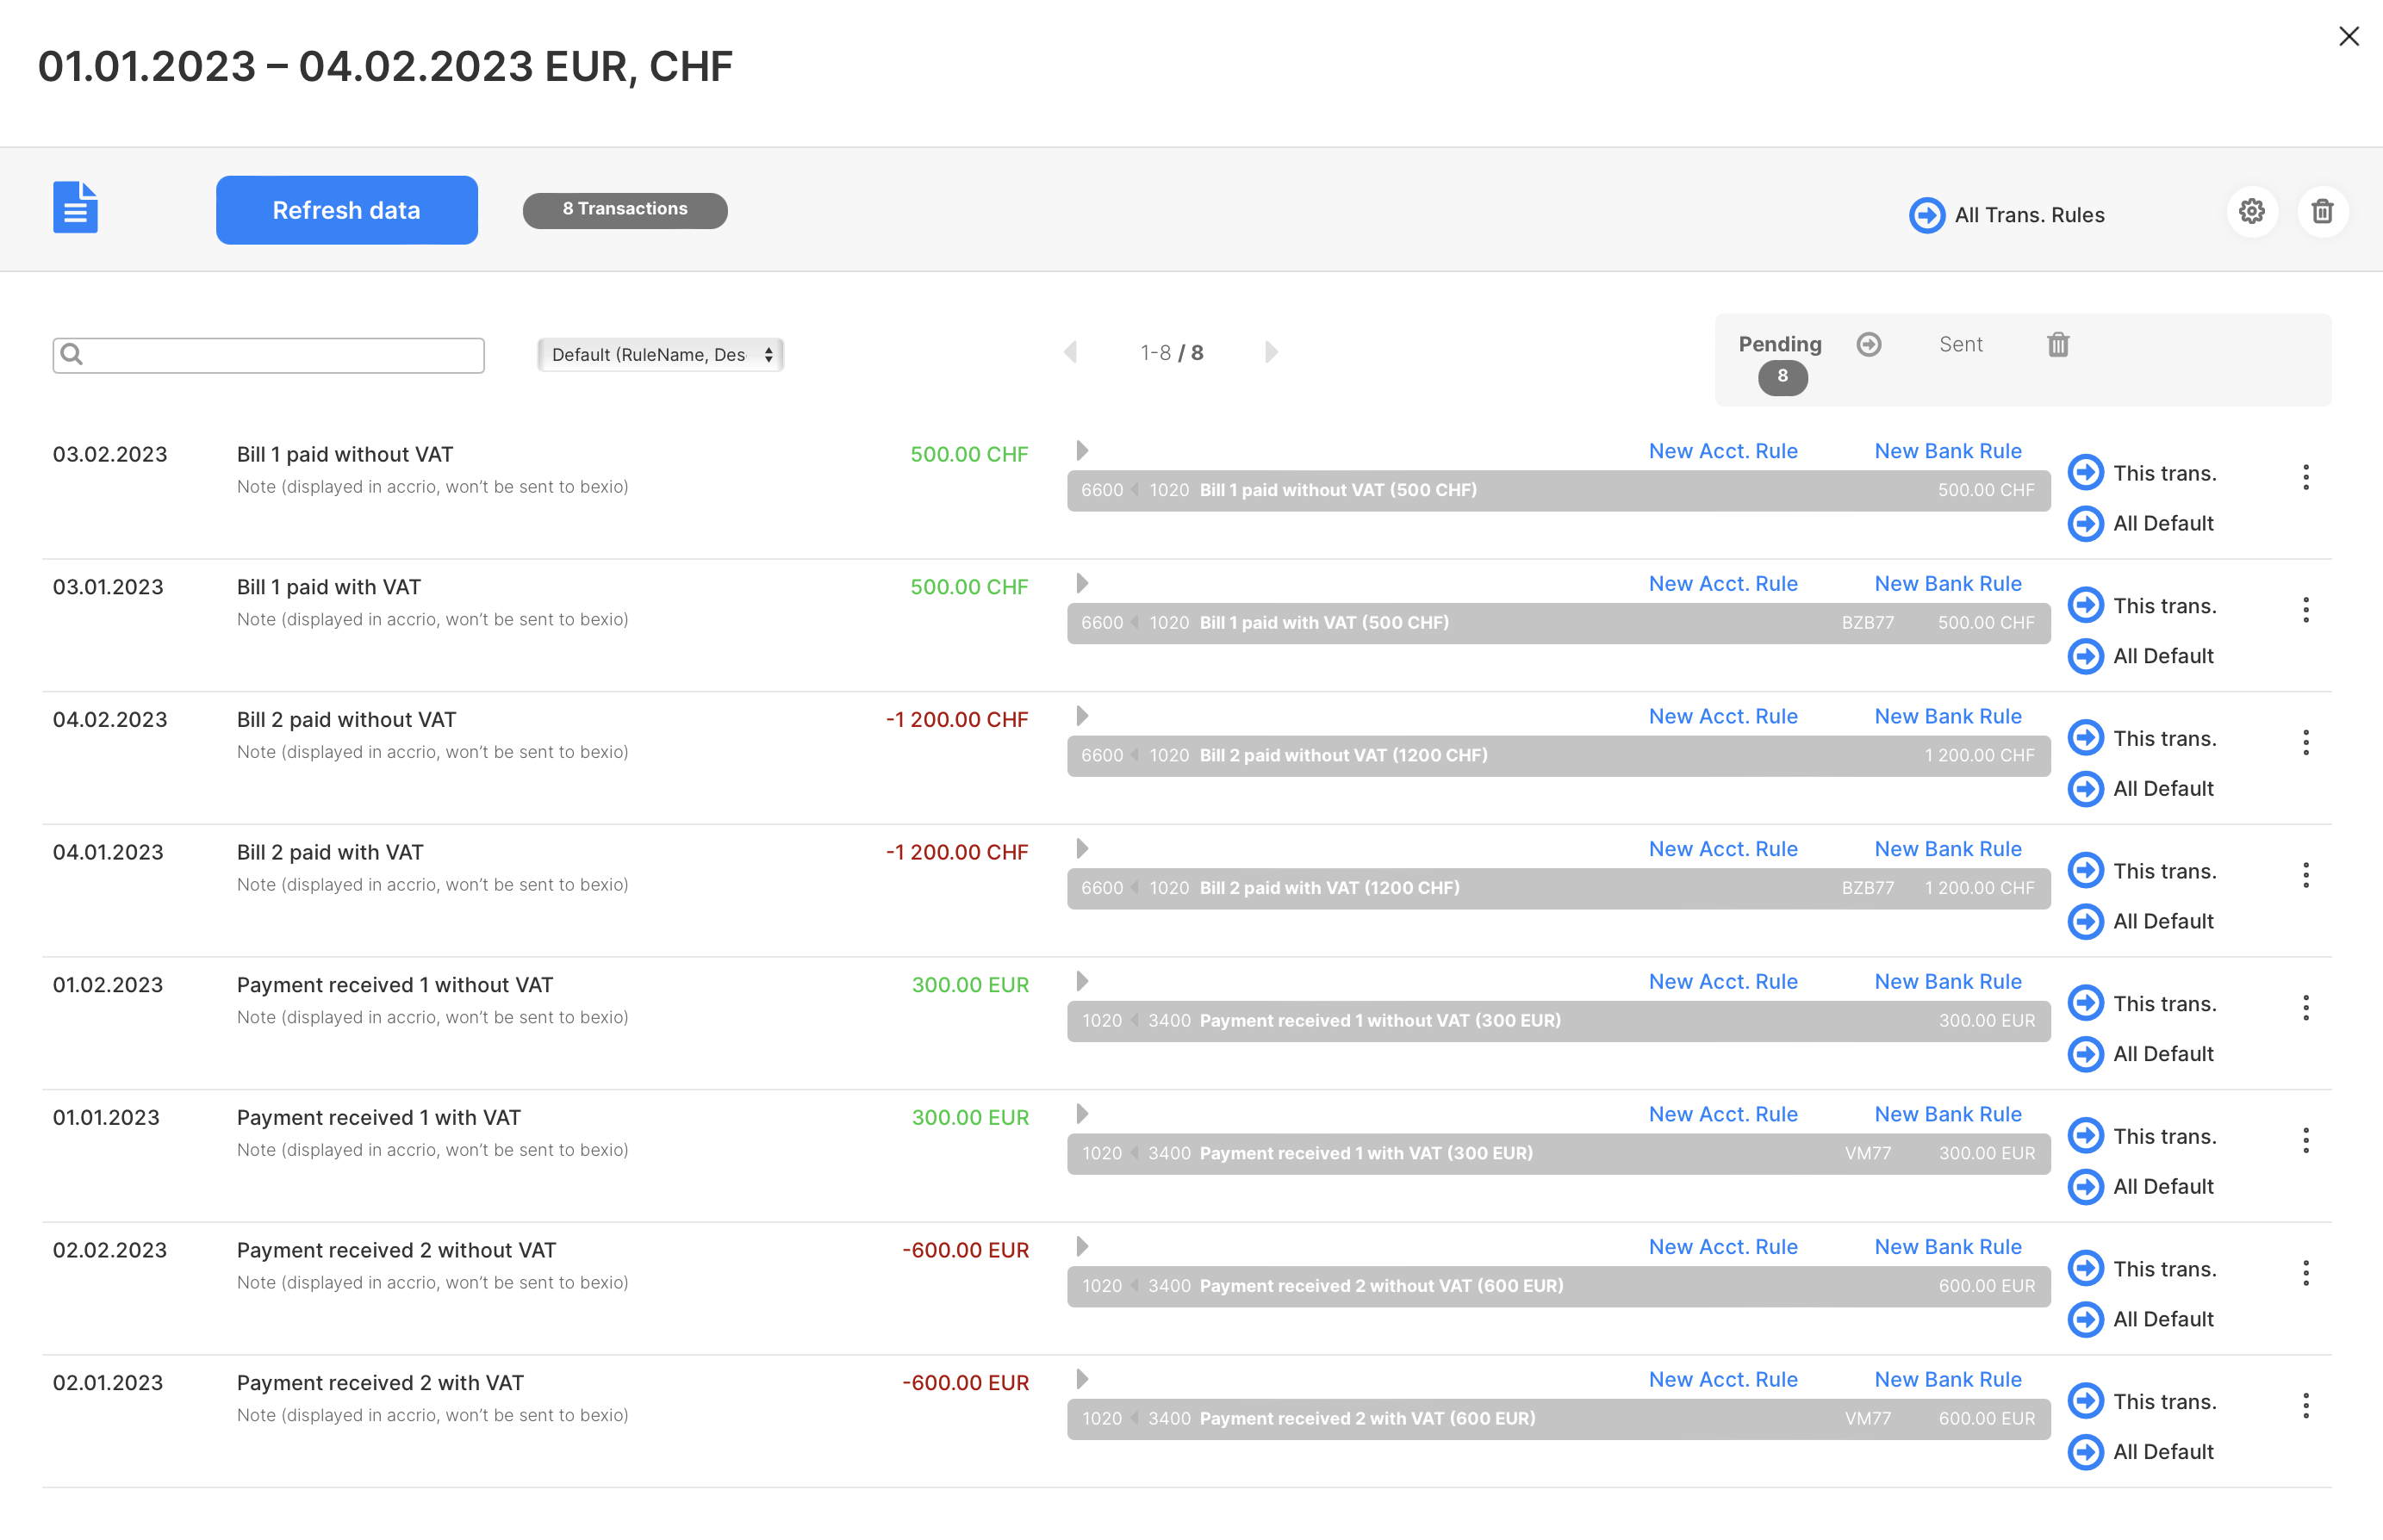This screenshot has height=1540, width=2383.
Task: Switch to the Pending tab
Action: pos(1780,344)
